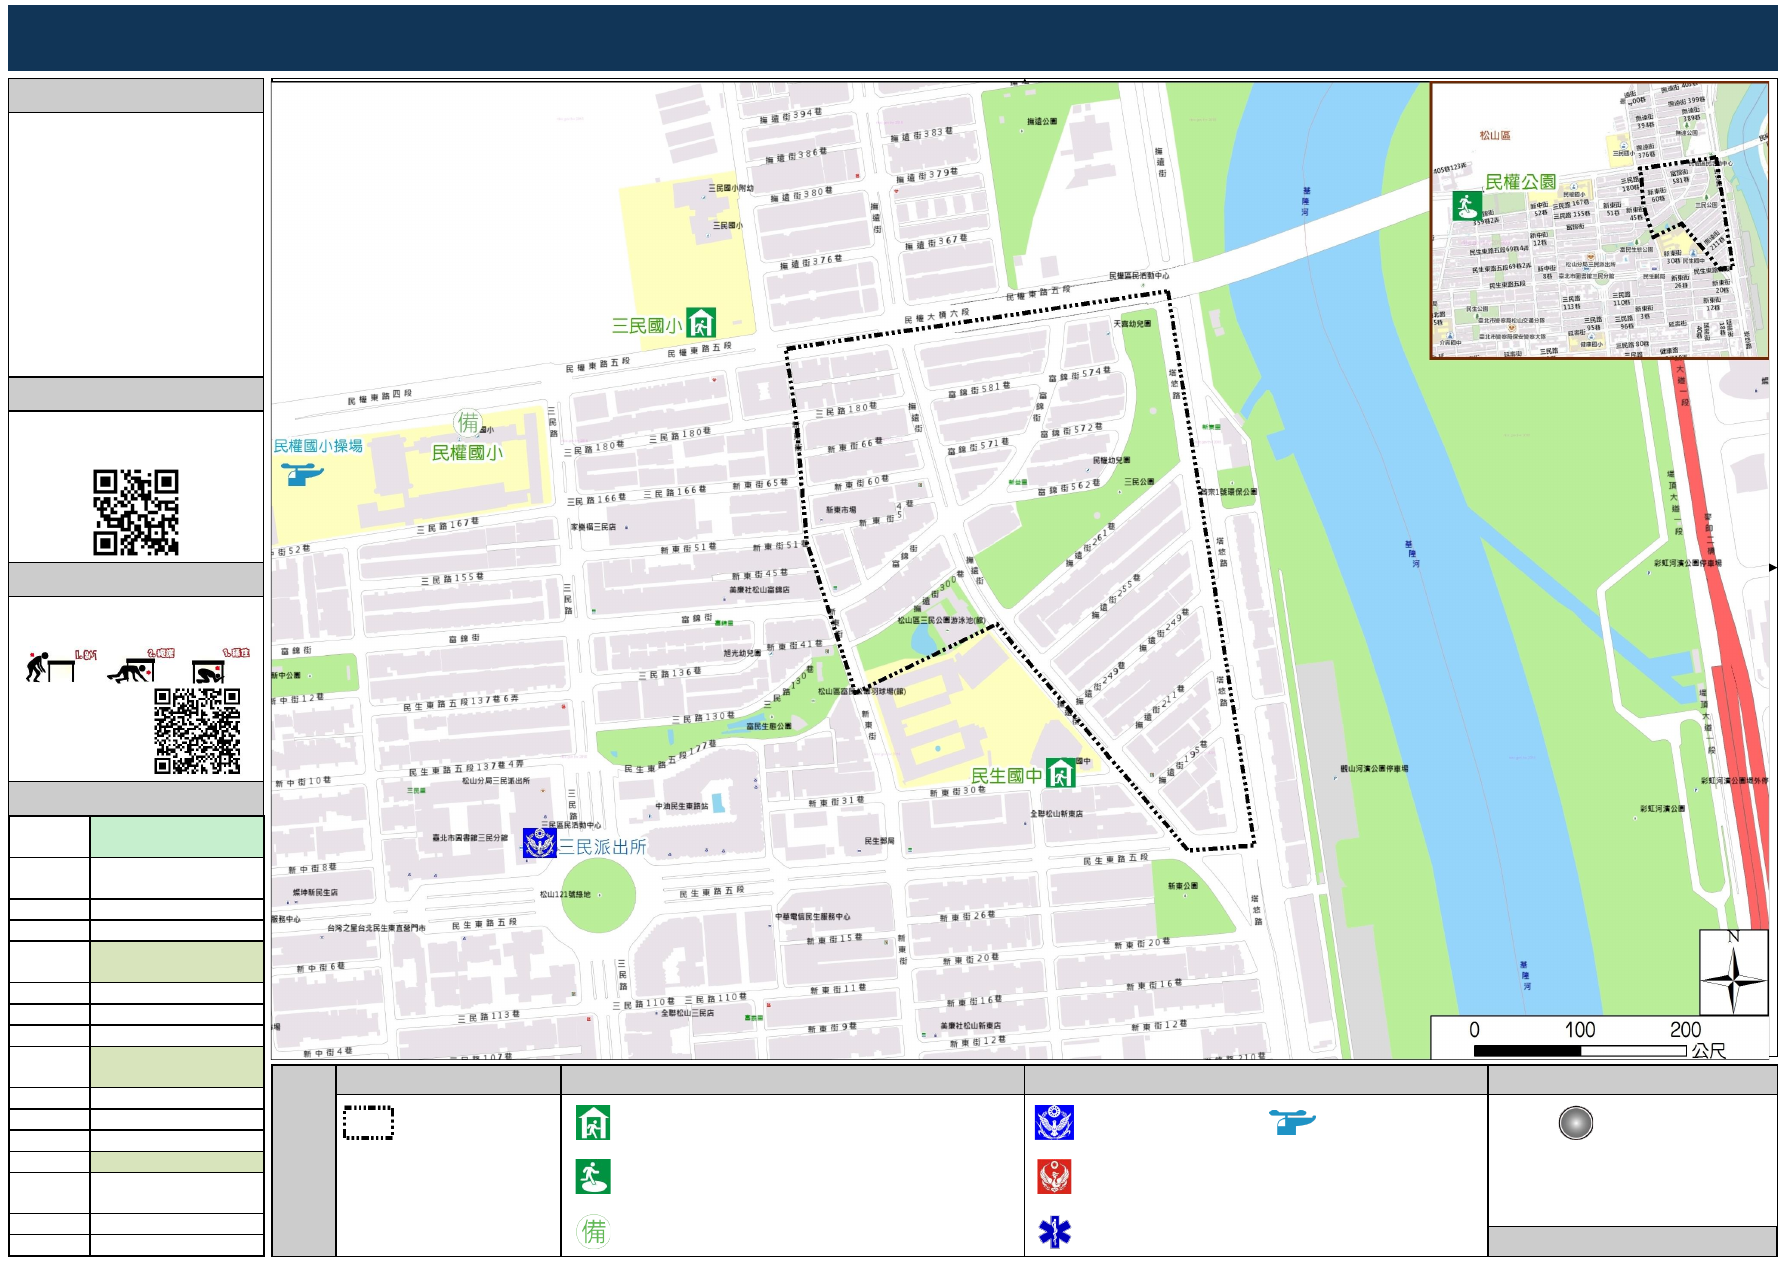Click the second green cell in left table
Image resolution: width=1786 pixels, height=1263 pixels.
point(177,961)
